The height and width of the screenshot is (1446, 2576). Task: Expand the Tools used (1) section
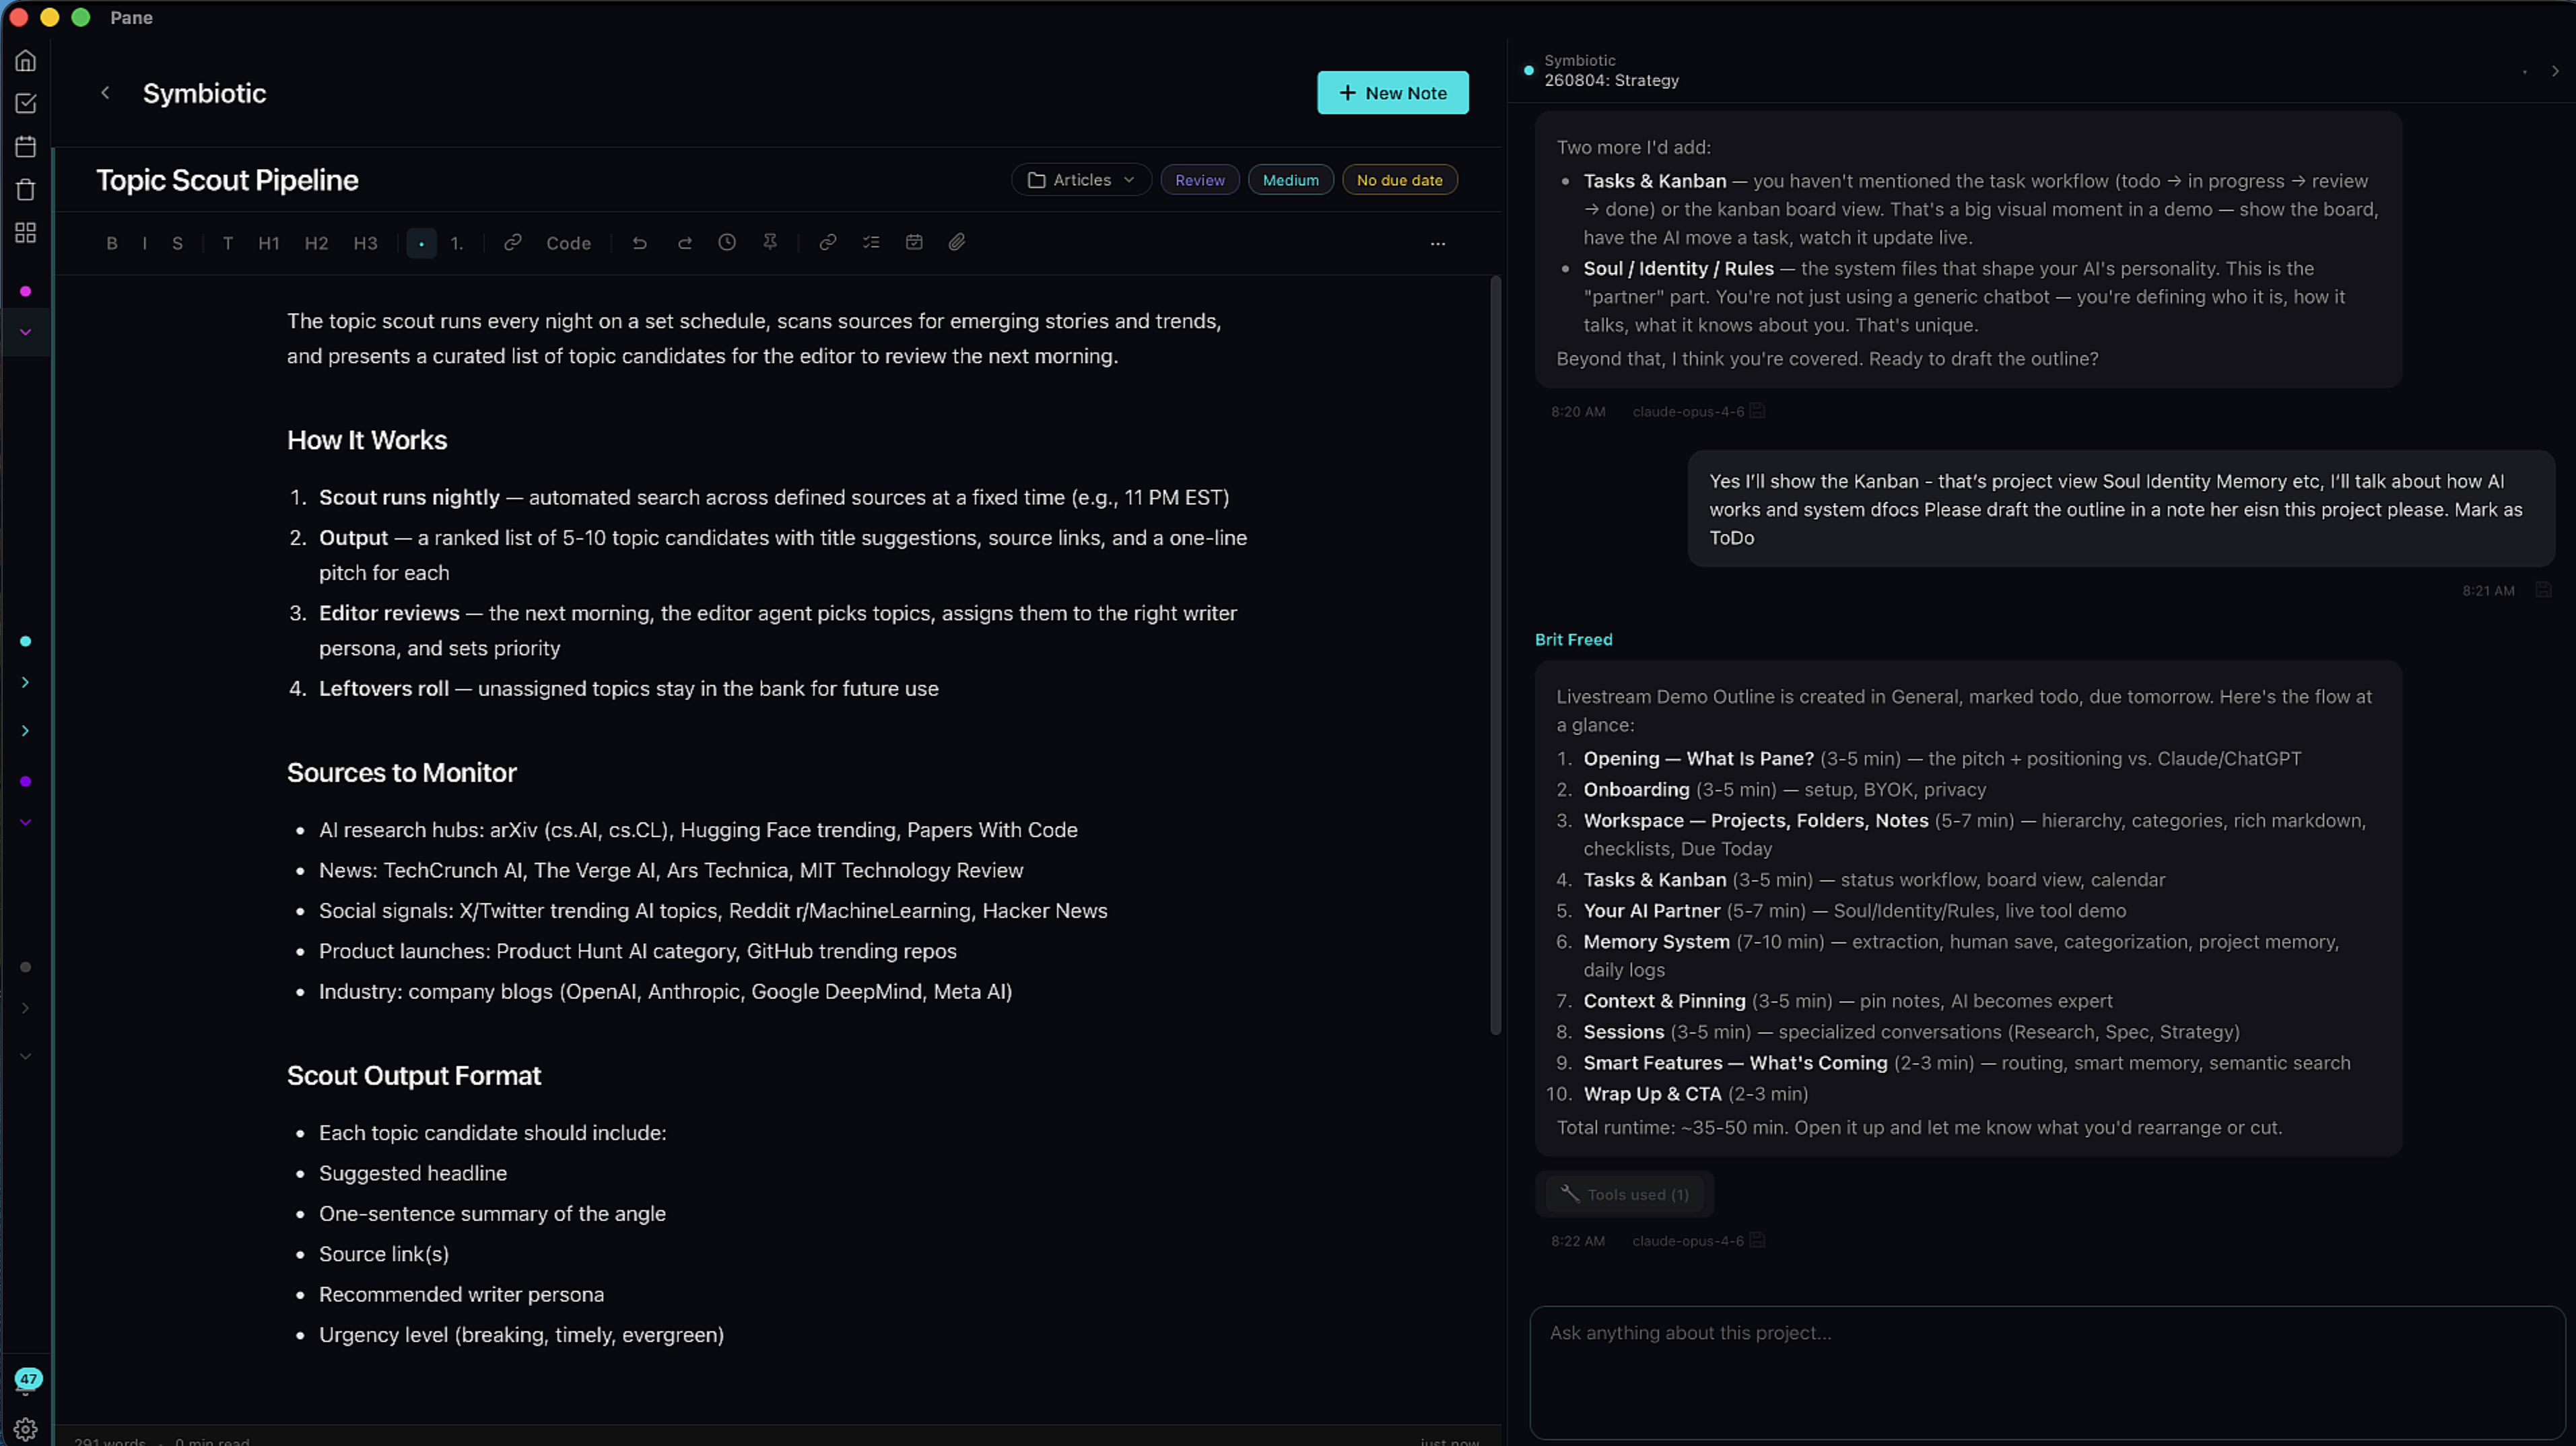pyautogui.click(x=1625, y=1195)
